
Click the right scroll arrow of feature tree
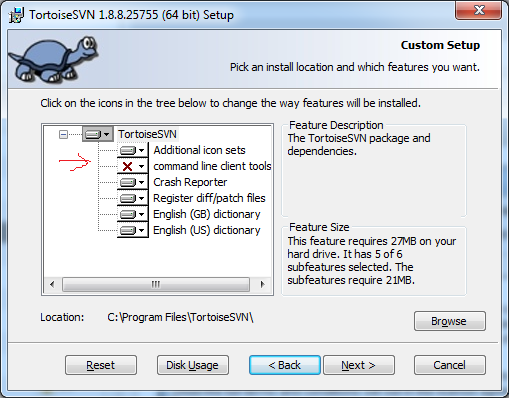(262, 285)
